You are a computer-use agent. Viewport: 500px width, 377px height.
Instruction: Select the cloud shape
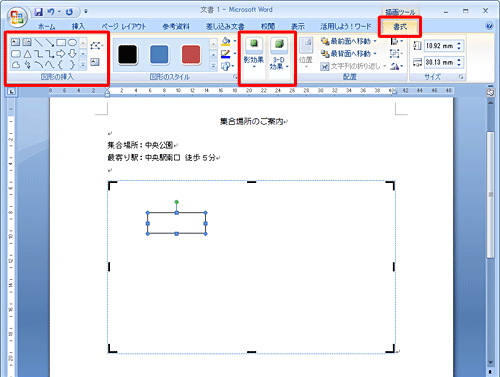16,65
